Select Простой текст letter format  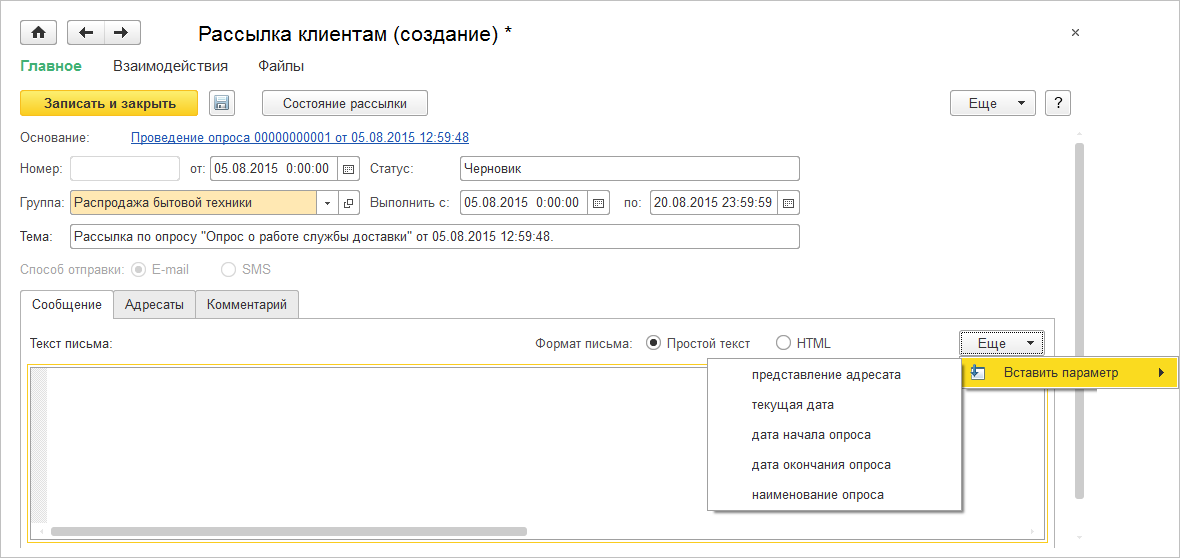[654, 343]
